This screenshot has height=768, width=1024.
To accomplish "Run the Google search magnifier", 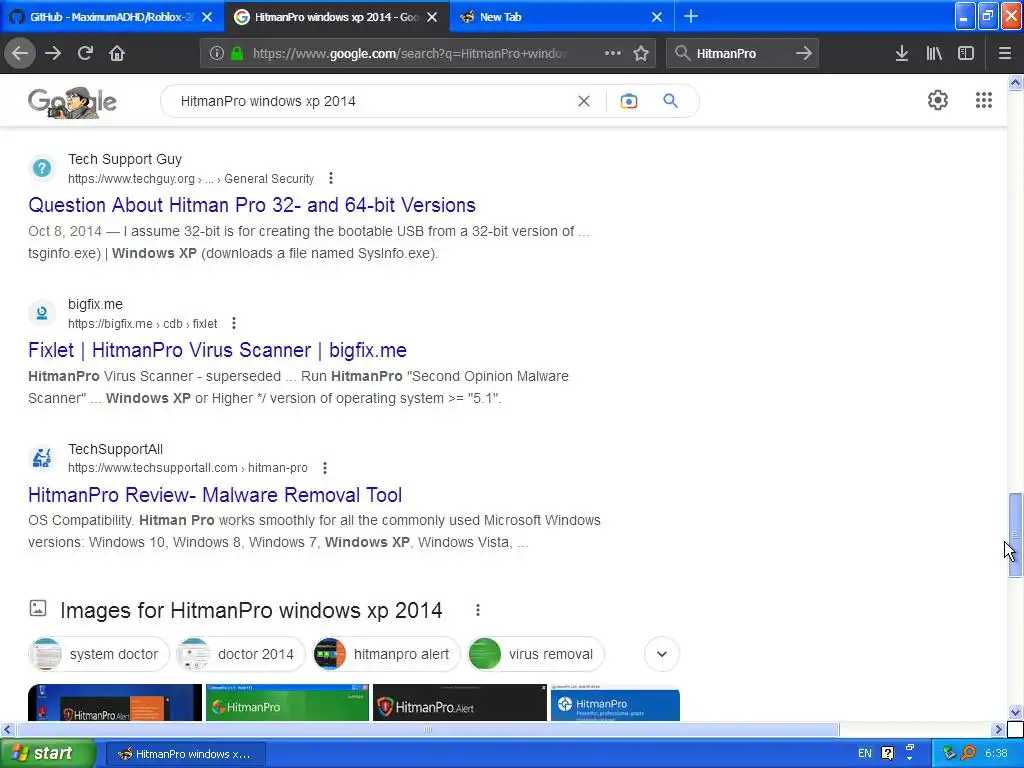I will pos(671,101).
